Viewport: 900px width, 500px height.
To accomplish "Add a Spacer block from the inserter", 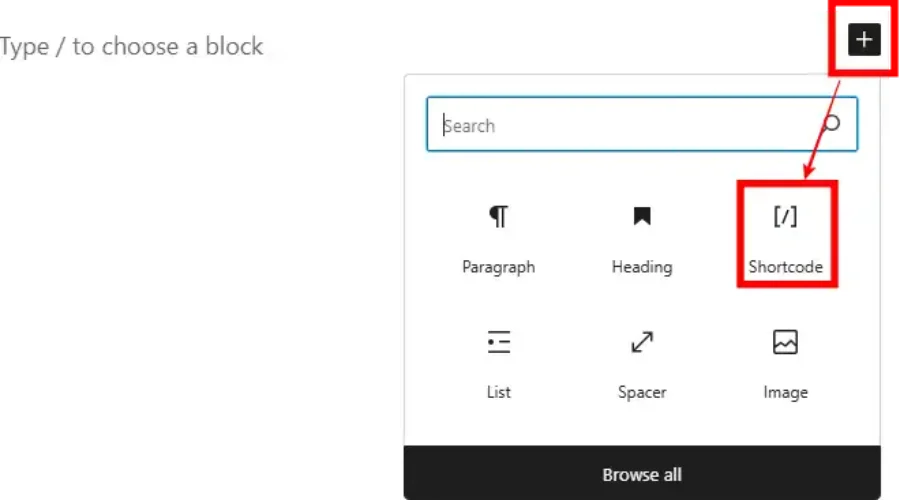I will tap(642, 362).
